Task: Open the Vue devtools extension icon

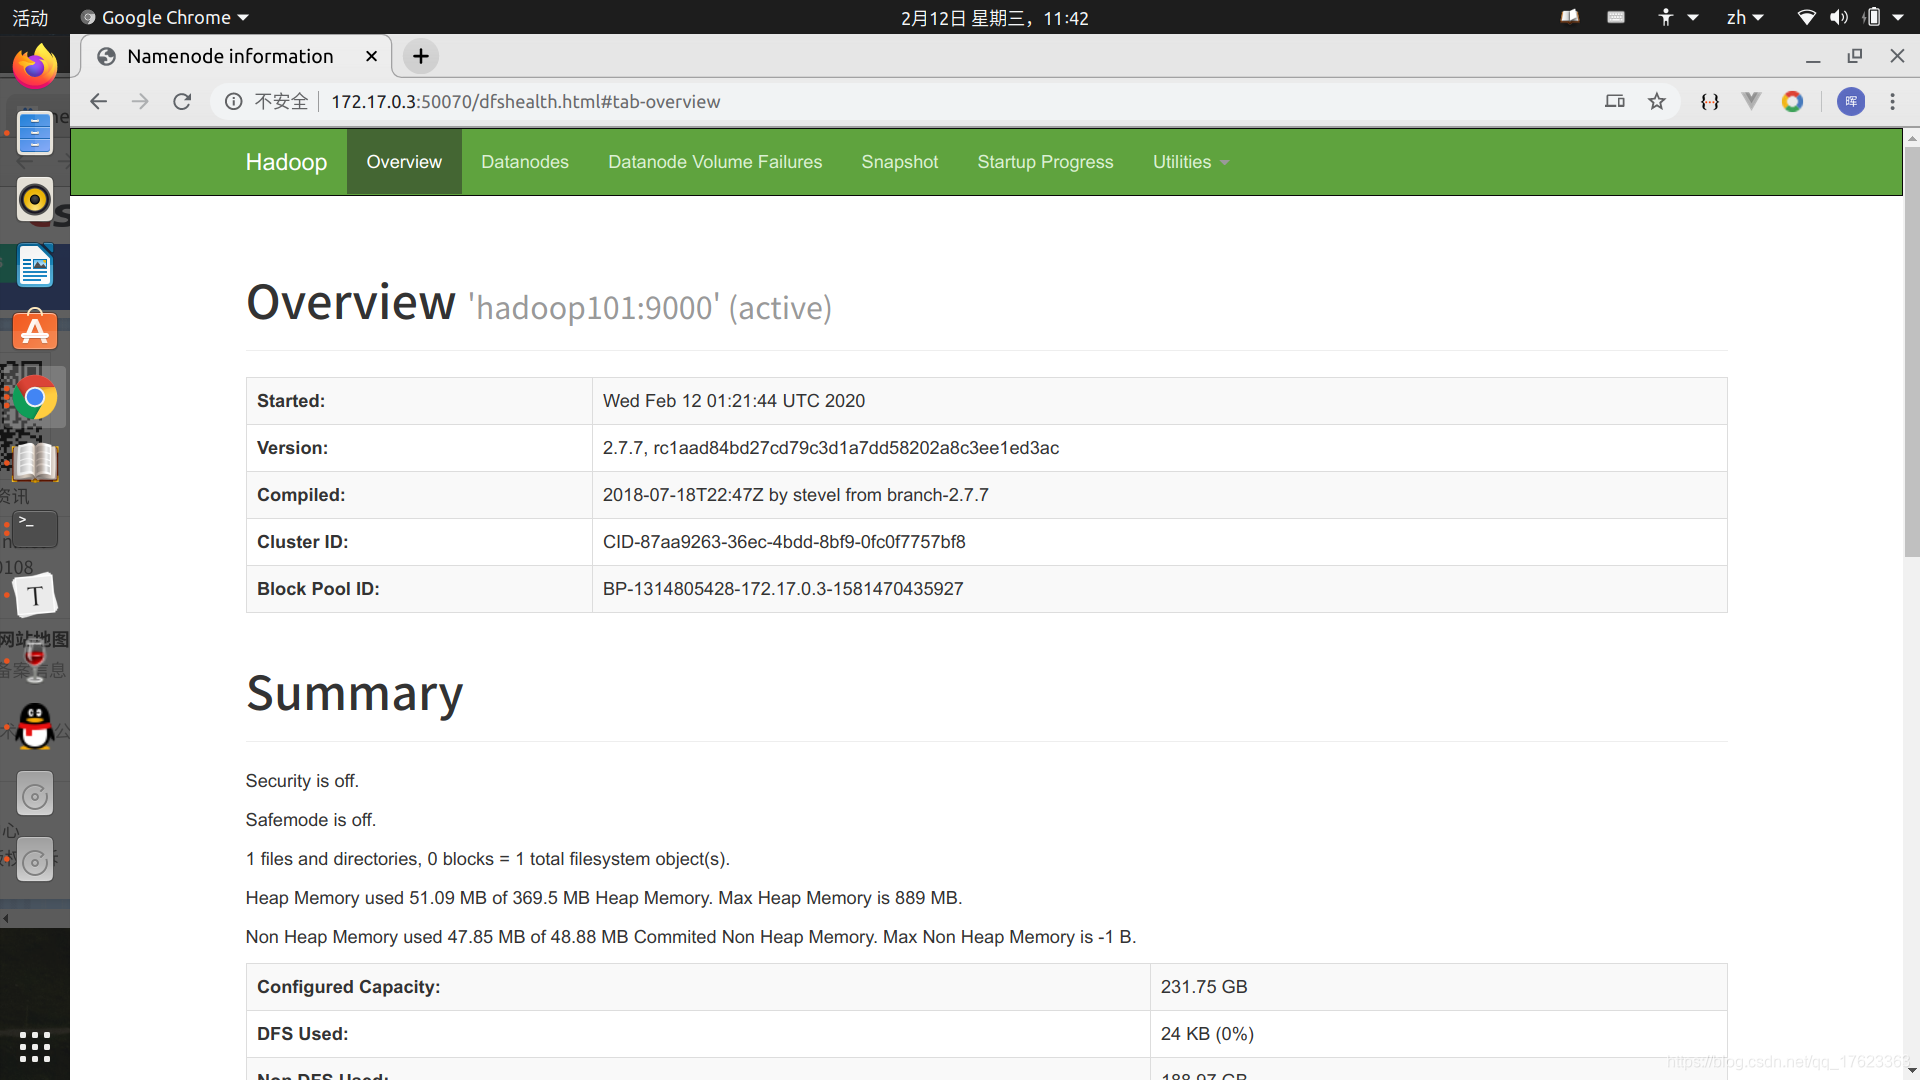Action: (1751, 101)
